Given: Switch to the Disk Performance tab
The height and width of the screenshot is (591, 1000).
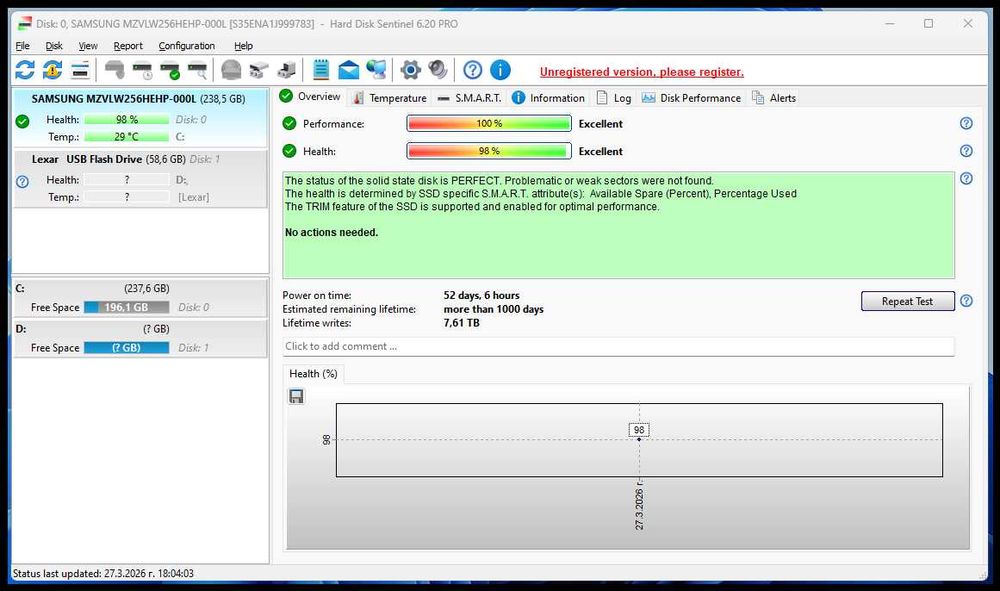Looking at the screenshot, I should coord(691,98).
